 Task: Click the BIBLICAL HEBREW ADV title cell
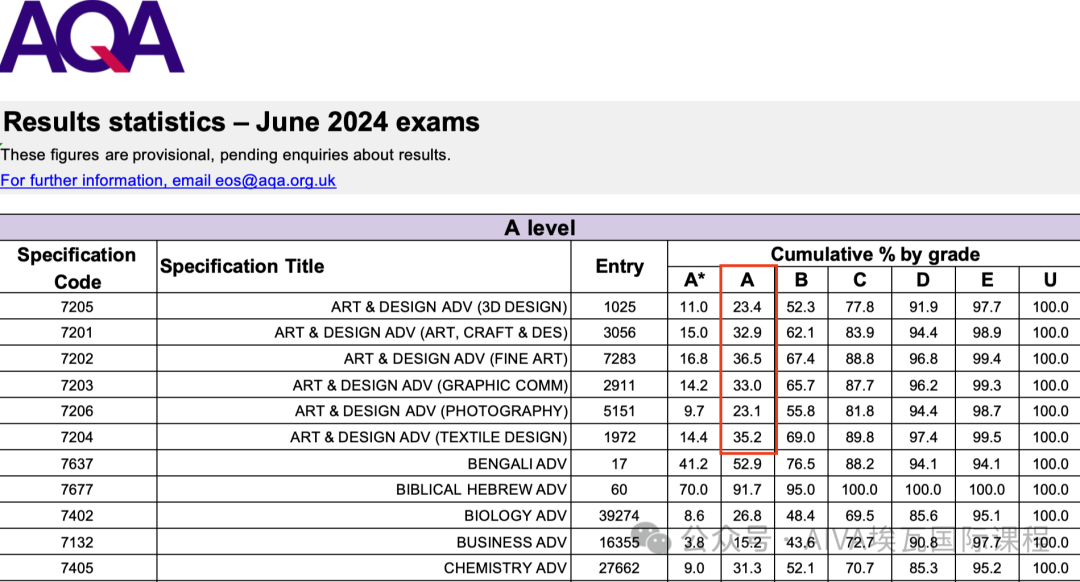(481, 490)
